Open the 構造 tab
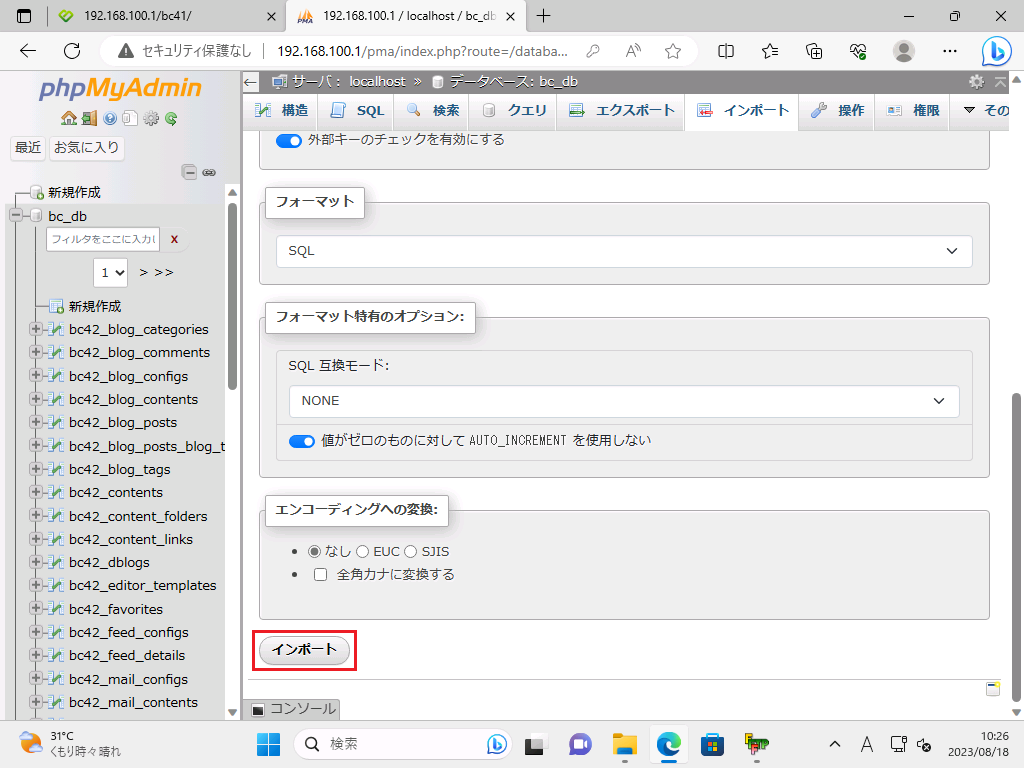1024x768 pixels. pyautogui.click(x=282, y=111)
